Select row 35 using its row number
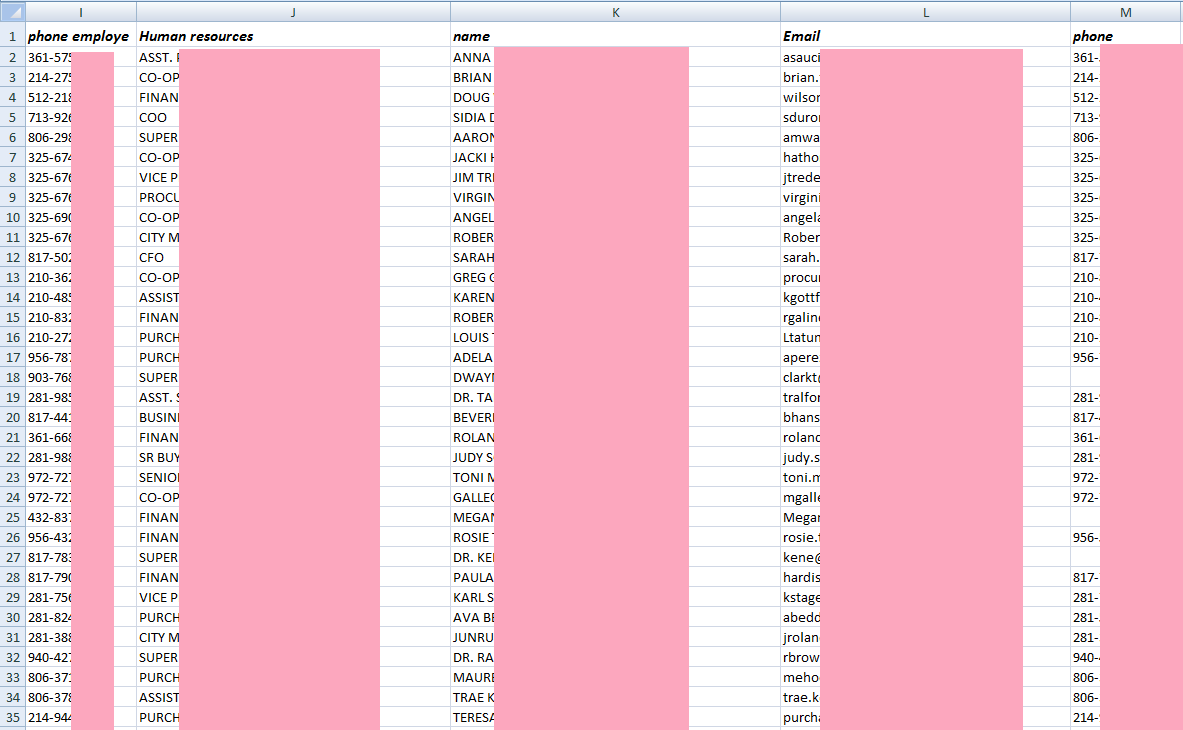1183x730 pixels. 11,717
